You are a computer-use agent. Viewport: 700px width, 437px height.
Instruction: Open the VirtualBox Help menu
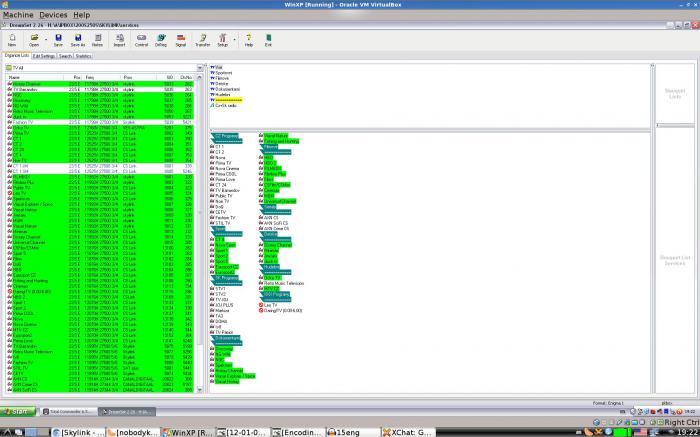[x=82, y=15]
